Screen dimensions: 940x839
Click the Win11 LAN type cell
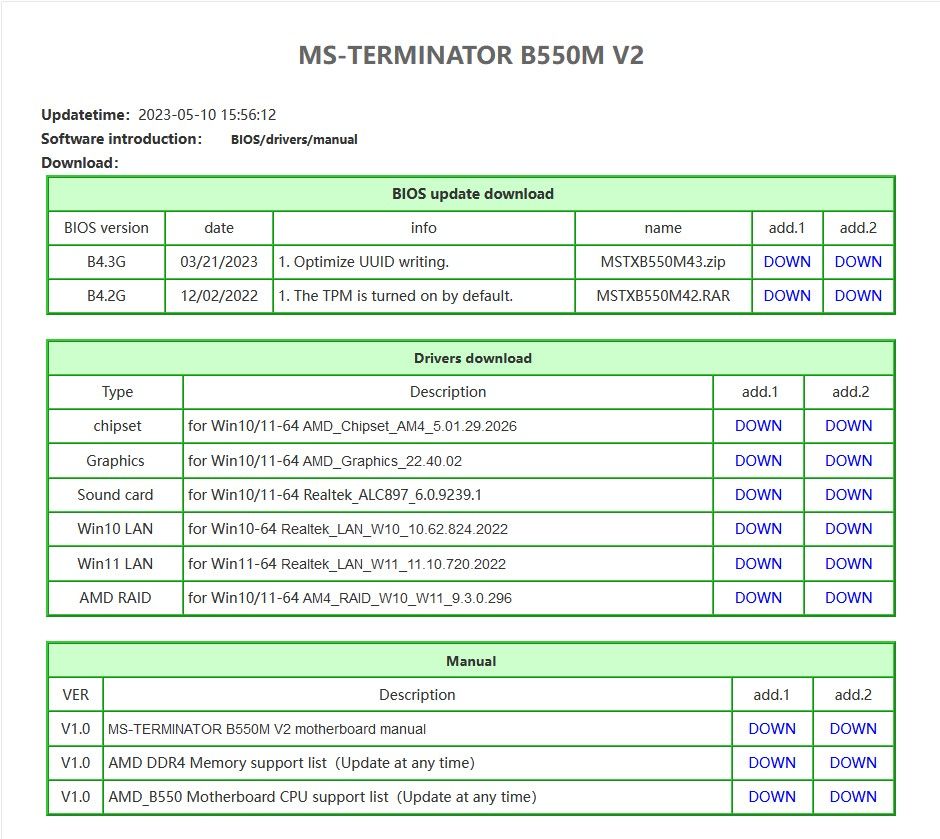(x=116, y=564)
